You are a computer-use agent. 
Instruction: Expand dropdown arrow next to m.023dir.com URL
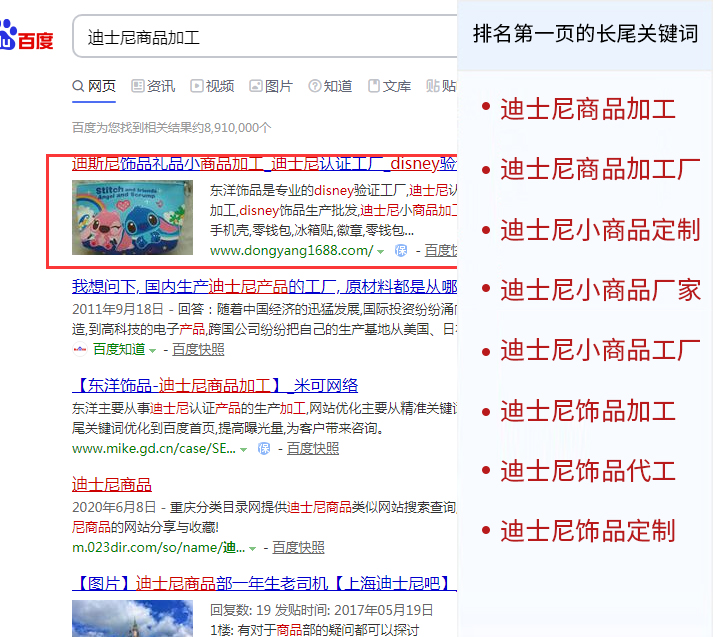(x=253, y=549)
